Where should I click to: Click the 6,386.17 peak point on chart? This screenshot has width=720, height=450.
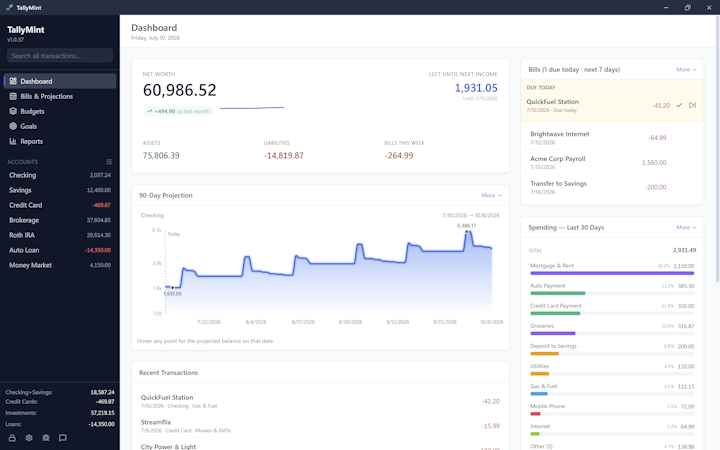pos(467,232)
